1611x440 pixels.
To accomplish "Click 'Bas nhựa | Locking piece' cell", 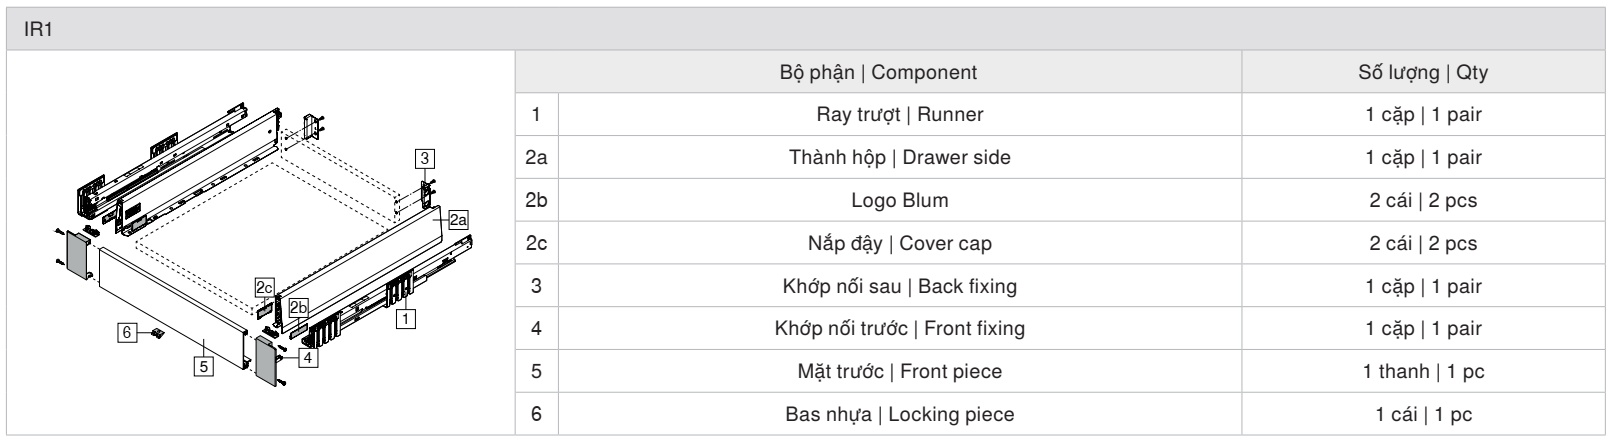I will 900,415.
